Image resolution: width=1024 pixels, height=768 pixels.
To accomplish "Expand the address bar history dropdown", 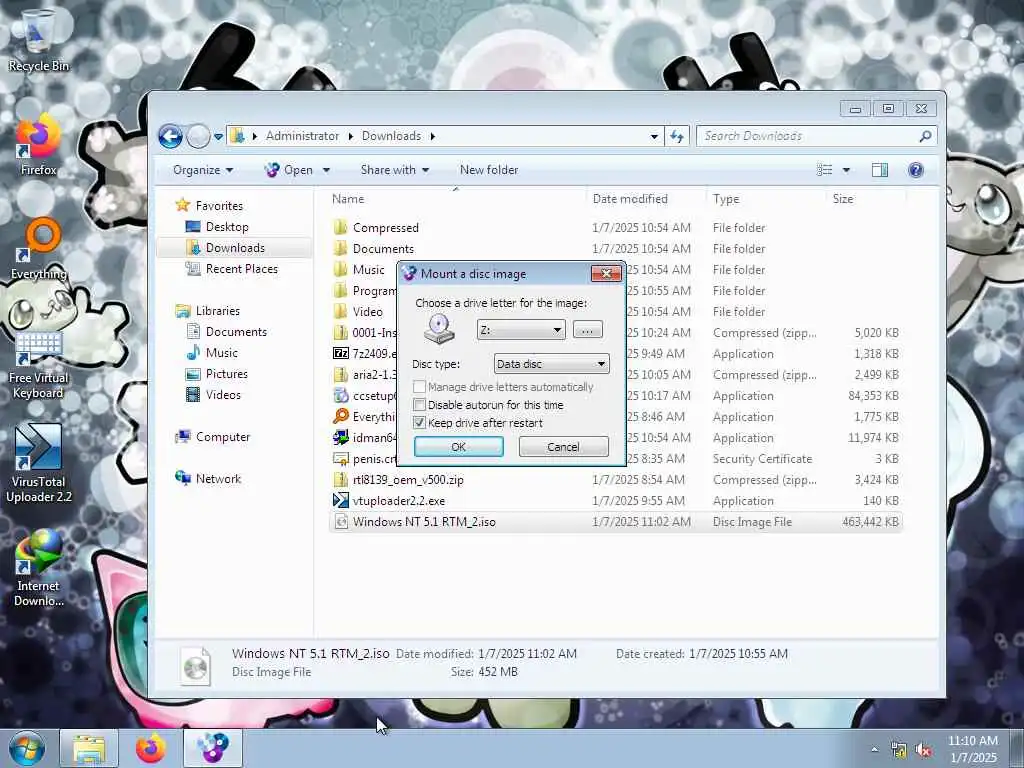I will click(x=654, y=136).
